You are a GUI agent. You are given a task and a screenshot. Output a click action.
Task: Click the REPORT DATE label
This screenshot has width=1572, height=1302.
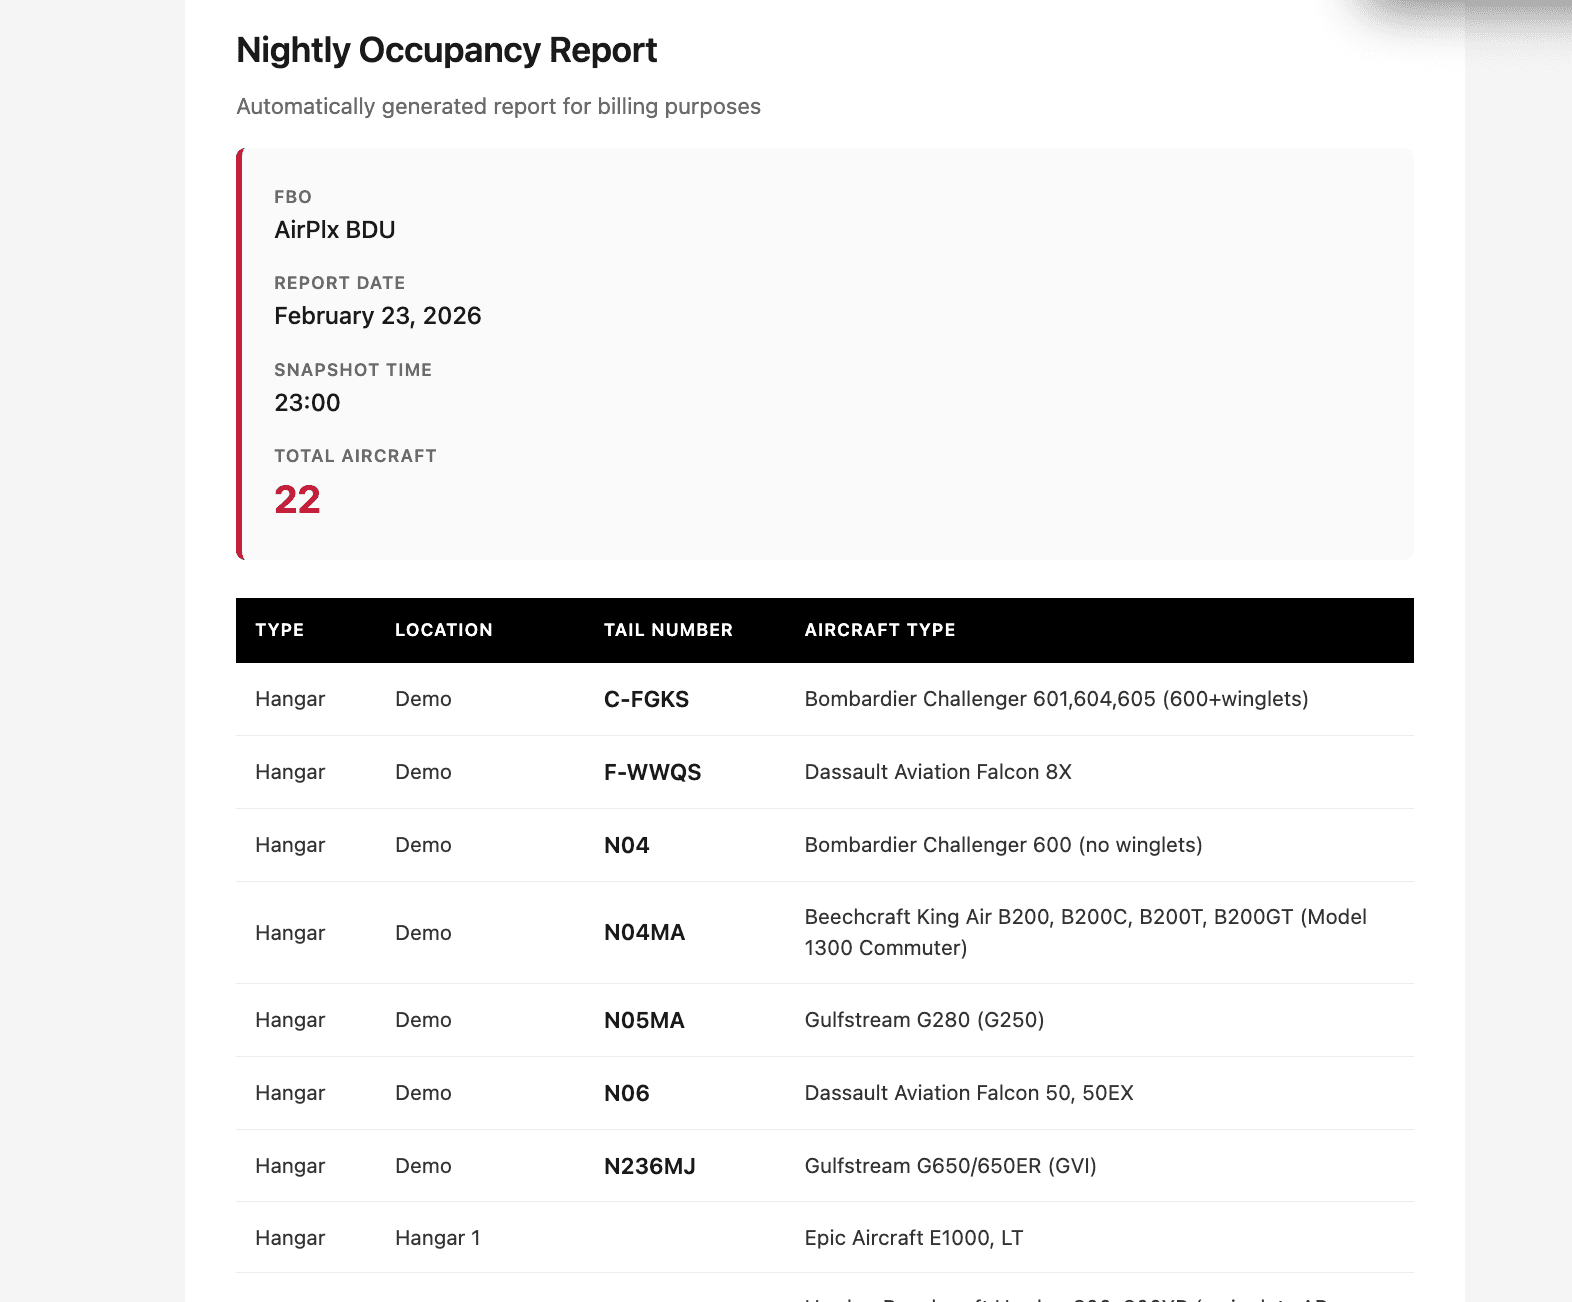(x=339, y=283)
